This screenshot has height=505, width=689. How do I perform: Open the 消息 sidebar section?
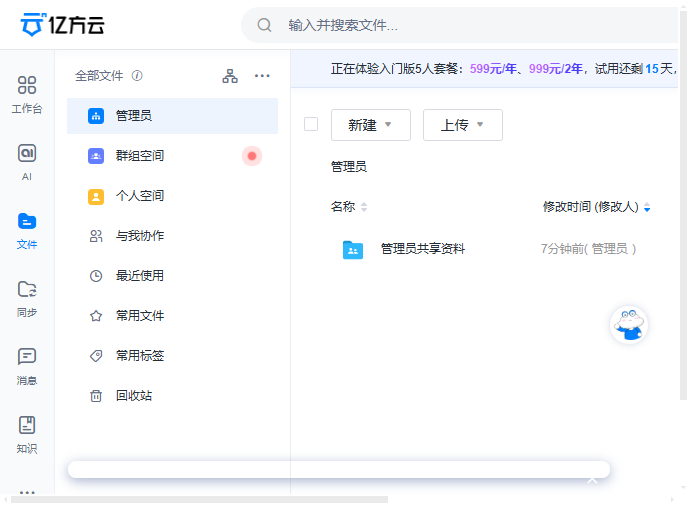27,367
